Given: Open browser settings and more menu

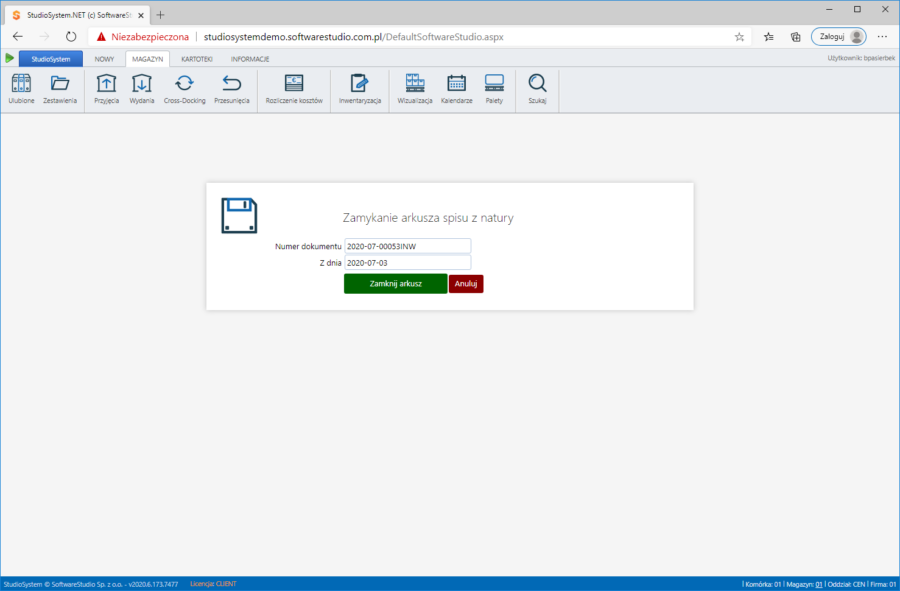Looking at the screenshot, I should [882, 37].
